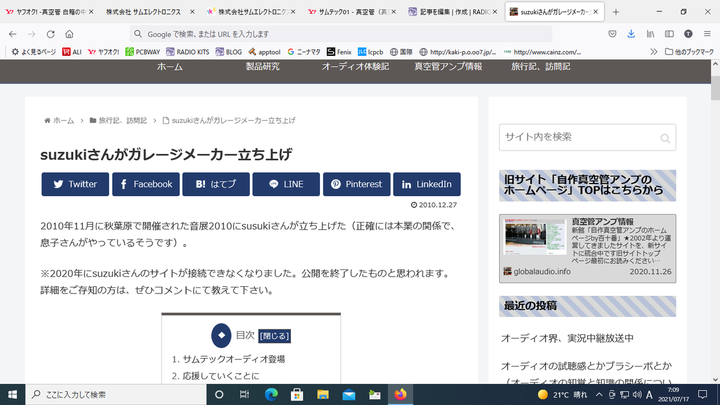The width and height of the screenshot is (720, 405).
Task: Close the suzukiさんがガレージメーカー tab
Action: pyautogui.click(x=596, y=12)
